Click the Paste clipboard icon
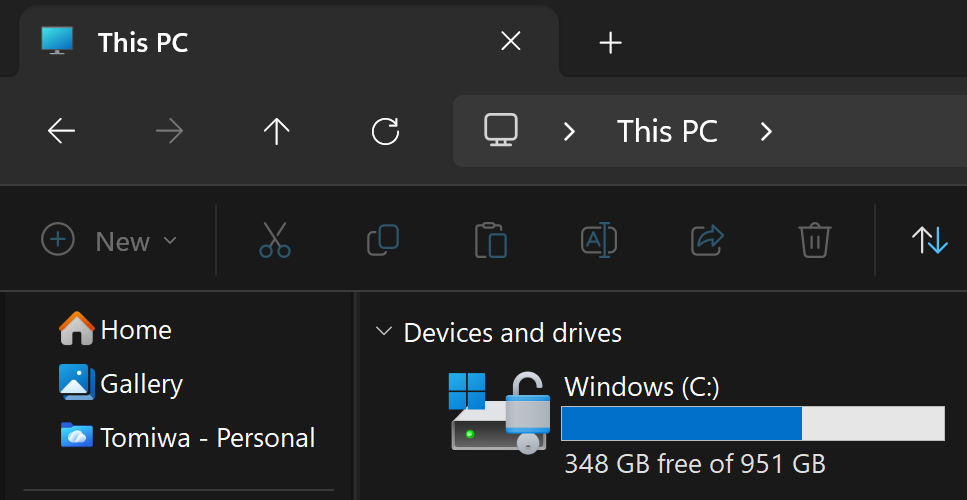Viewport: 967px width, 500px height. coord(491,240)
